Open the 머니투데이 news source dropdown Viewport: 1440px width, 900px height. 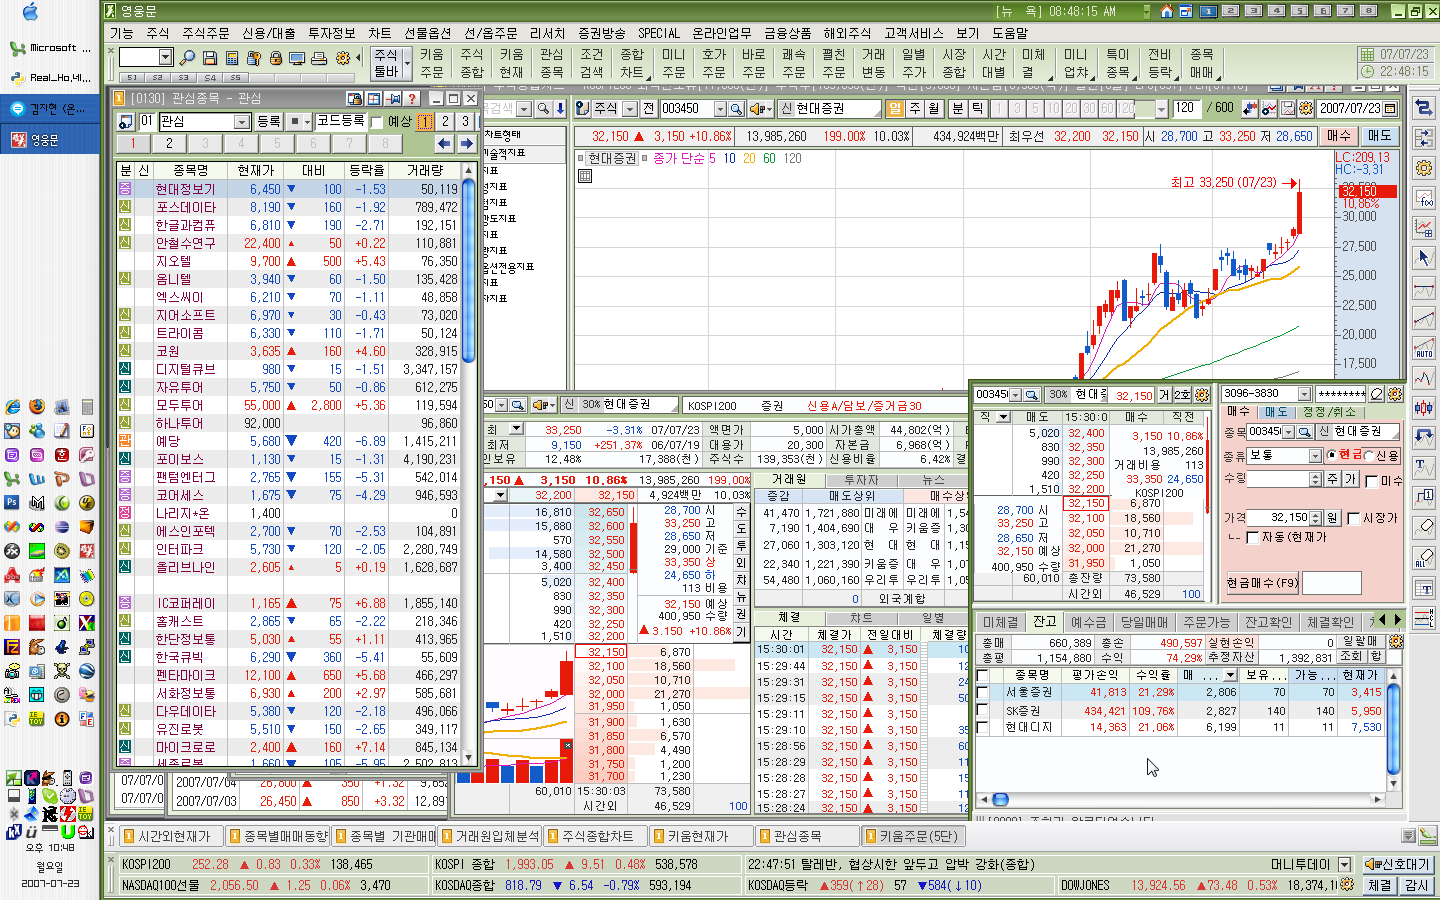pos(1343,864)
